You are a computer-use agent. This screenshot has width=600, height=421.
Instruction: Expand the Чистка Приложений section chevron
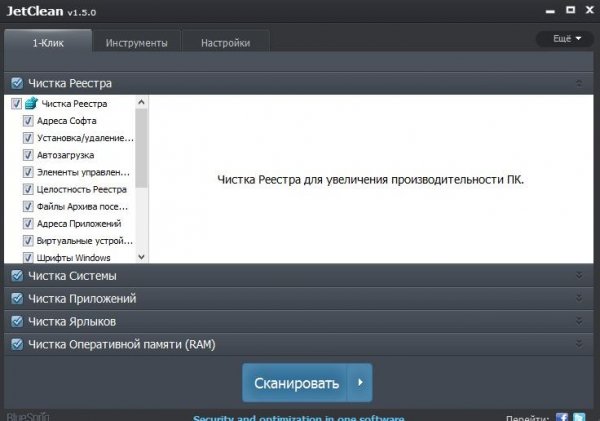[579, 299]
